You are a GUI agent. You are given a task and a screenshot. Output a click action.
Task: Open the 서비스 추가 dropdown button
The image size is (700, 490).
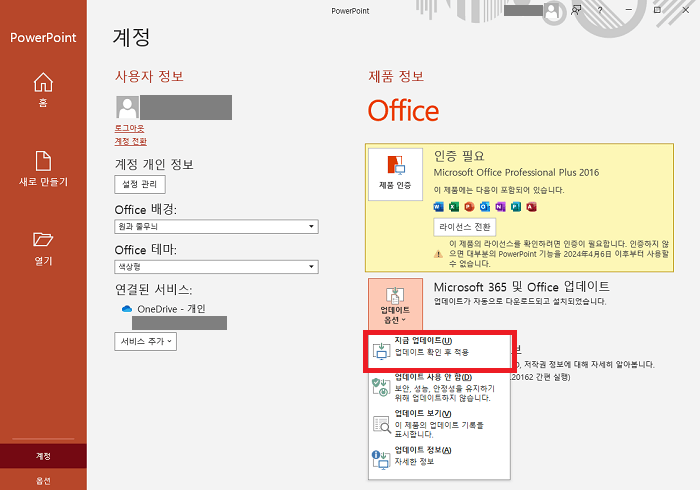coord(146,341)
